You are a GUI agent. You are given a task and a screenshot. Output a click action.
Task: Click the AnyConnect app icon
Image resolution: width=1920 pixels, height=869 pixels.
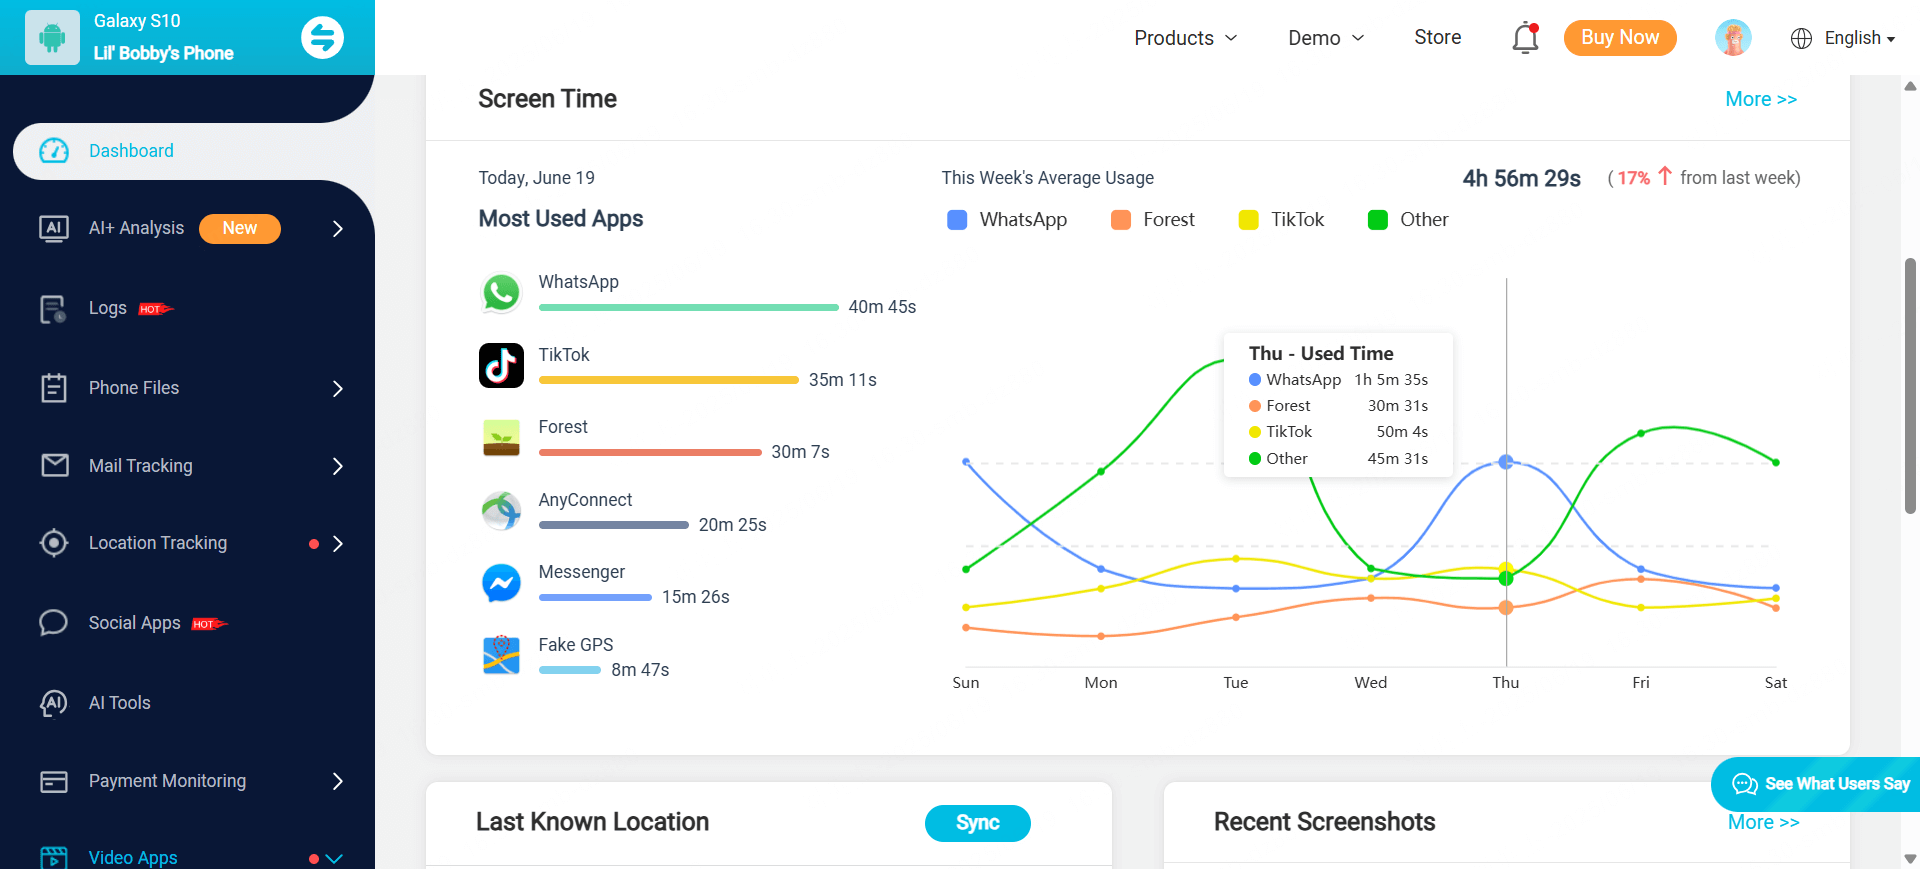501,511
